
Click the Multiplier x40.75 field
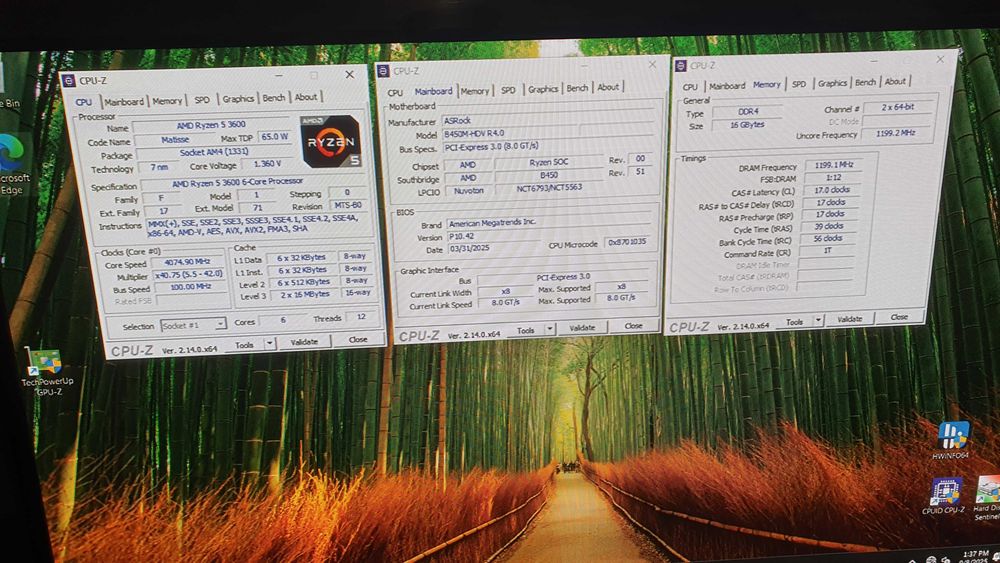188,274
